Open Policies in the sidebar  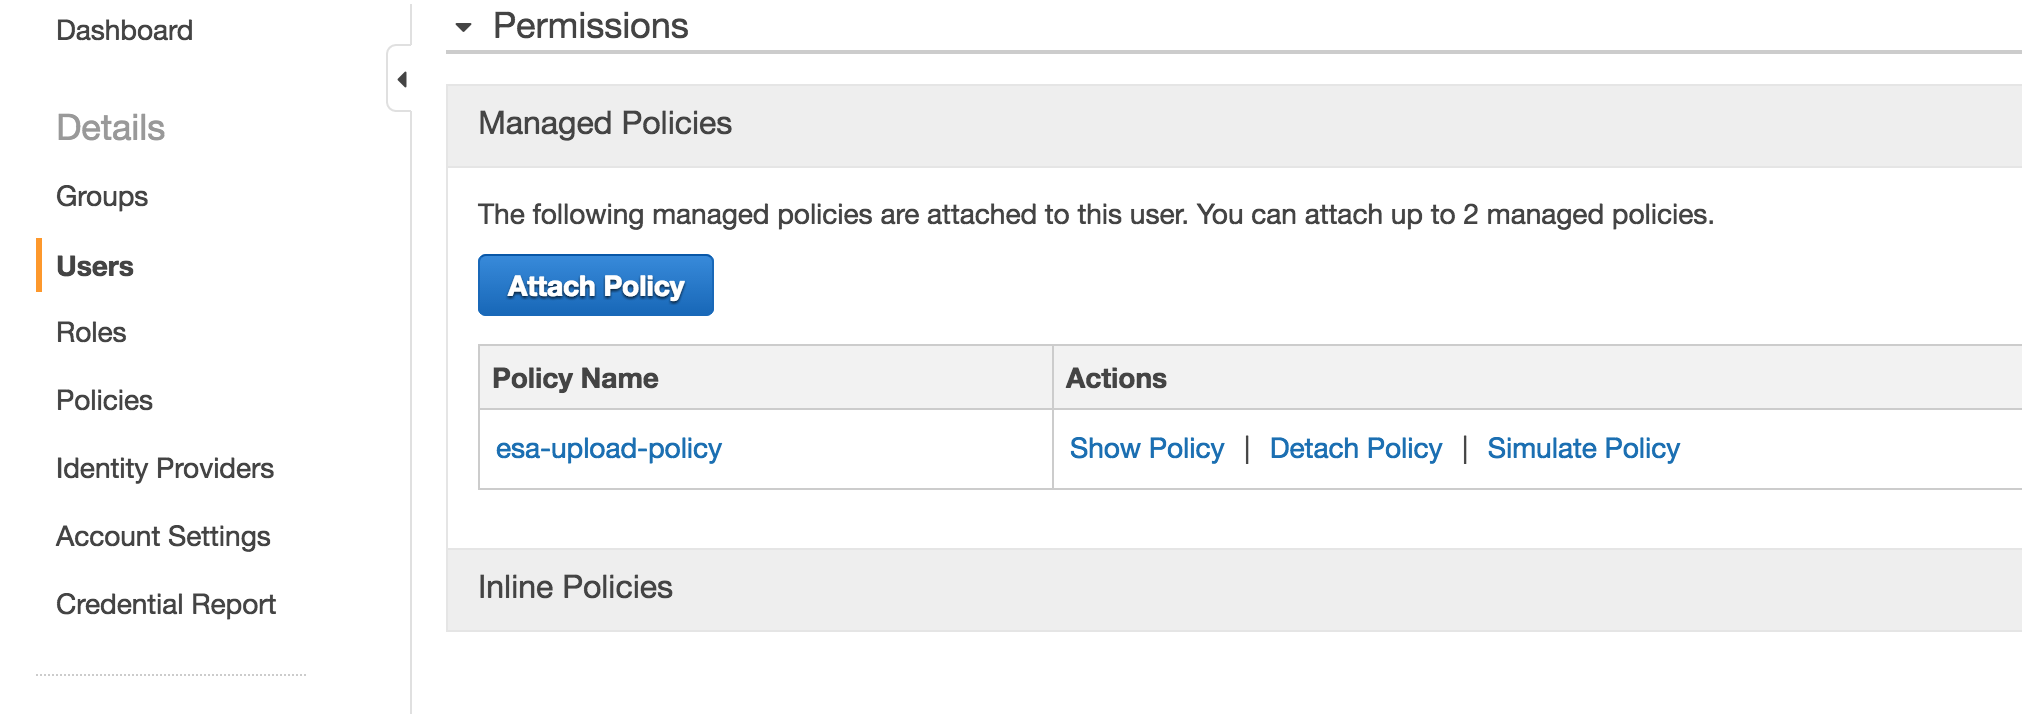pyautogui.click(x=104, y=400)
